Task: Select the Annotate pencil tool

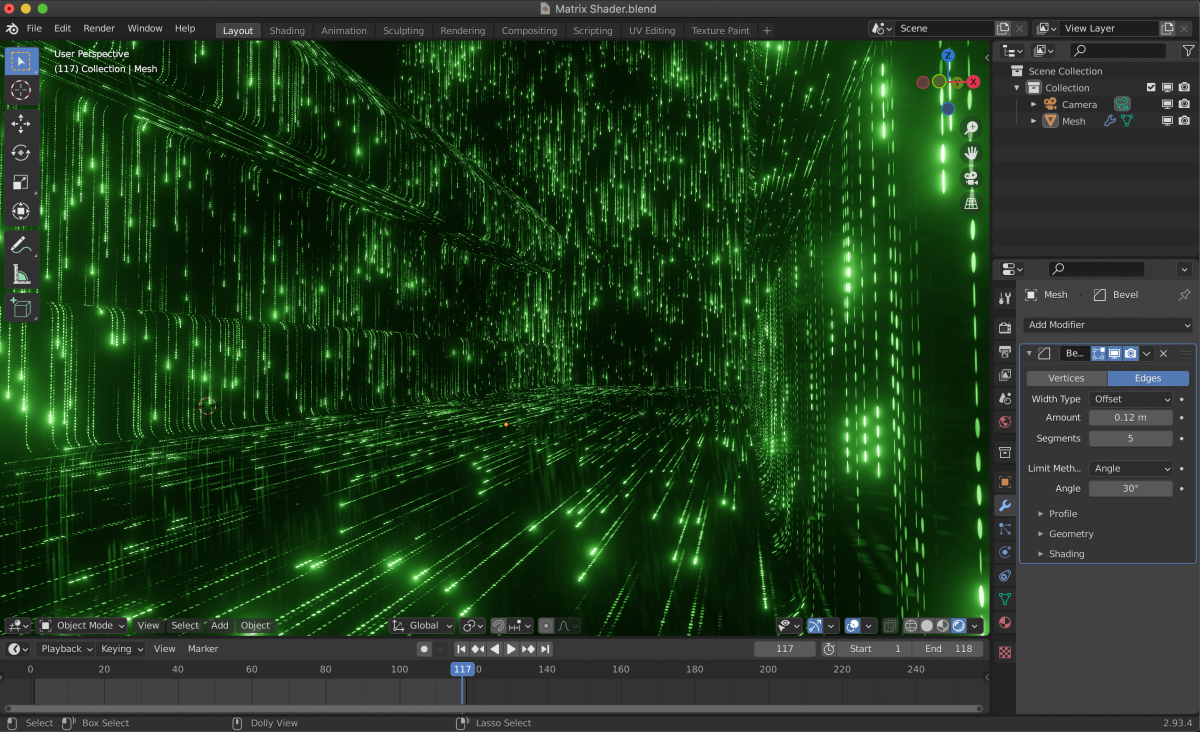Action: [x=21, y=245]
